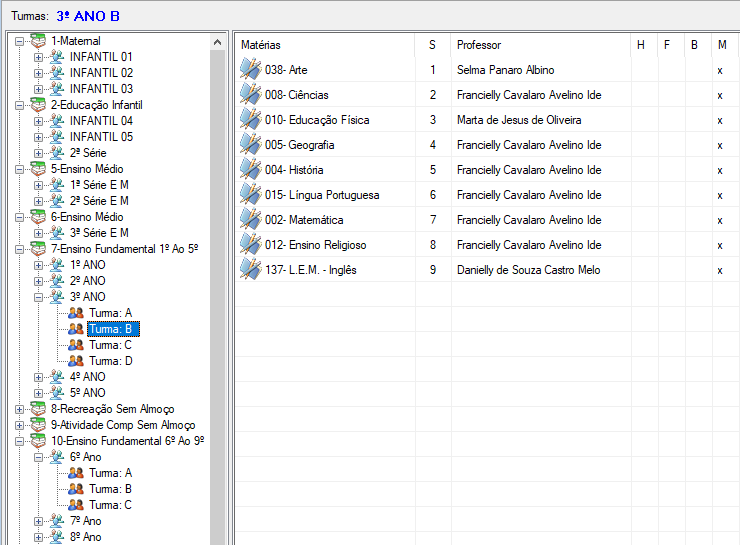Click the class icon beside INFANTIL 04
The height and width of the screenshot is (545, 740).
coord(56,121)
